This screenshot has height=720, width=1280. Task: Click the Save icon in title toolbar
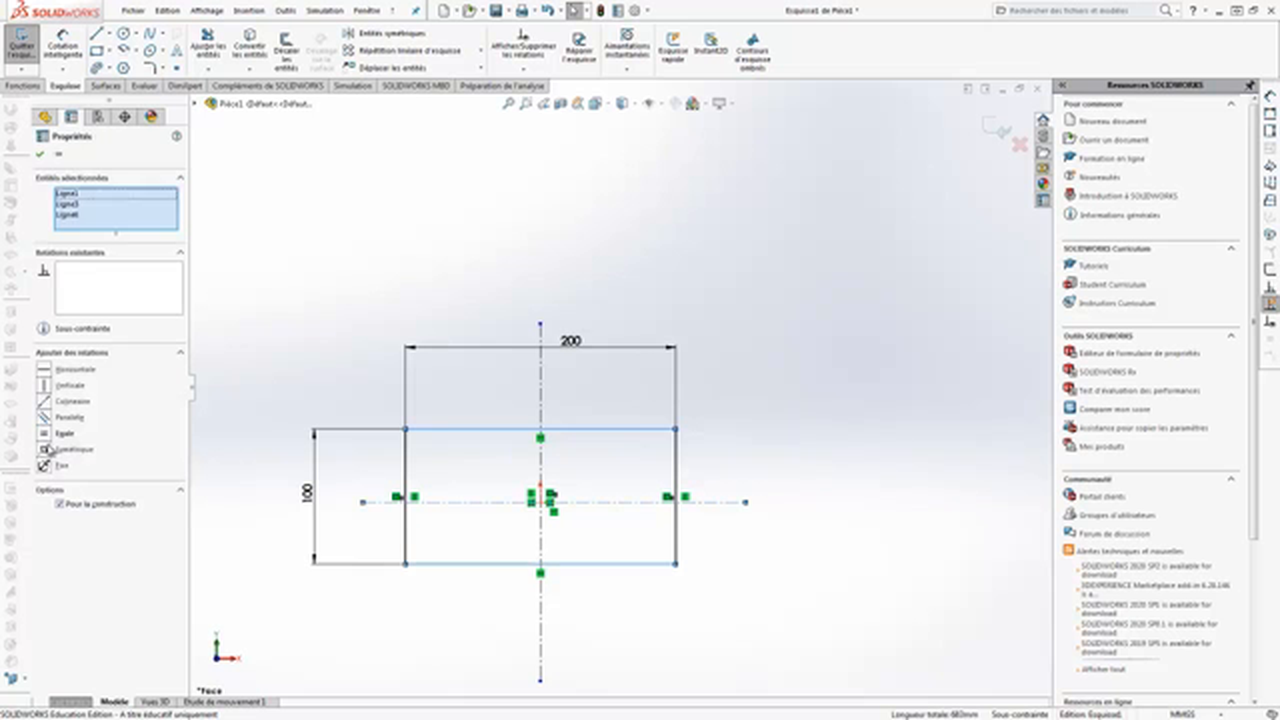pyautogui.click(x=495, y=10)
